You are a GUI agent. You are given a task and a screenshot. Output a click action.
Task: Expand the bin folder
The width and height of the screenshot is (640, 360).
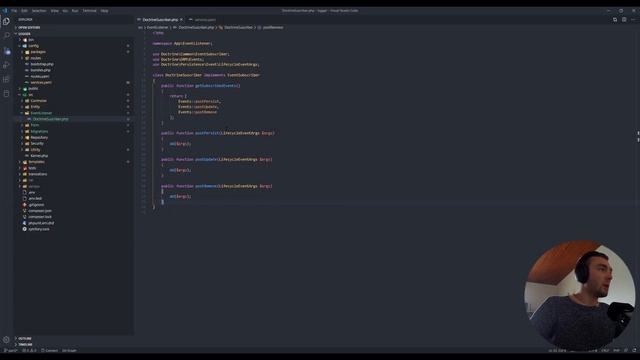click(x=31, y=40)
